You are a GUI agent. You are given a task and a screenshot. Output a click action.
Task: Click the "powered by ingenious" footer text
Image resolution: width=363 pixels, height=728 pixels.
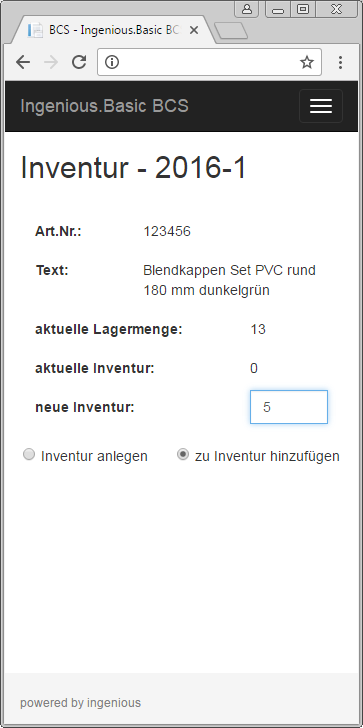(80, 702)
